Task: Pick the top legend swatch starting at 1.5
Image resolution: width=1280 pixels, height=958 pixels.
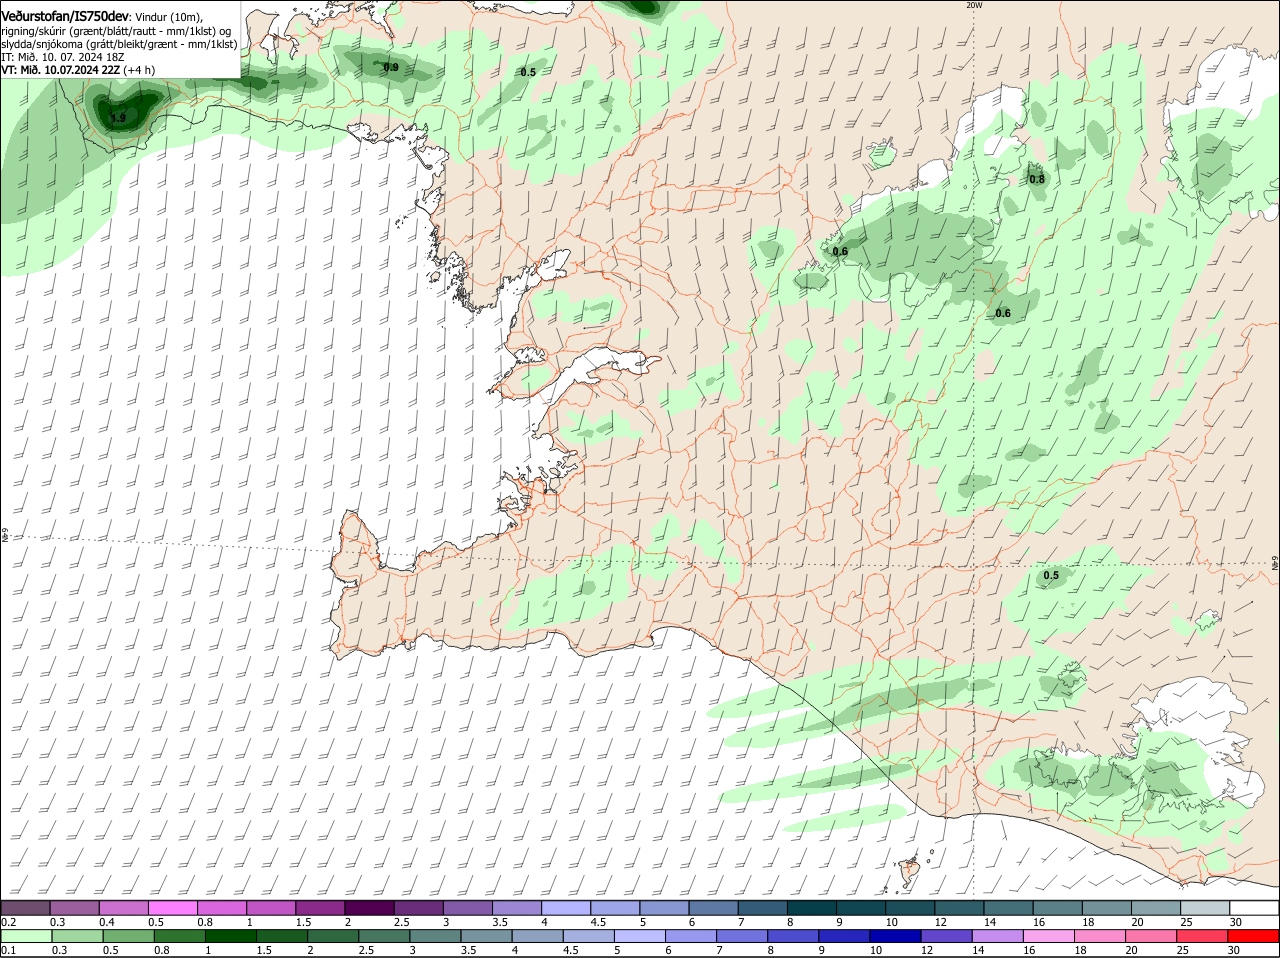Action: coord(320,907)
